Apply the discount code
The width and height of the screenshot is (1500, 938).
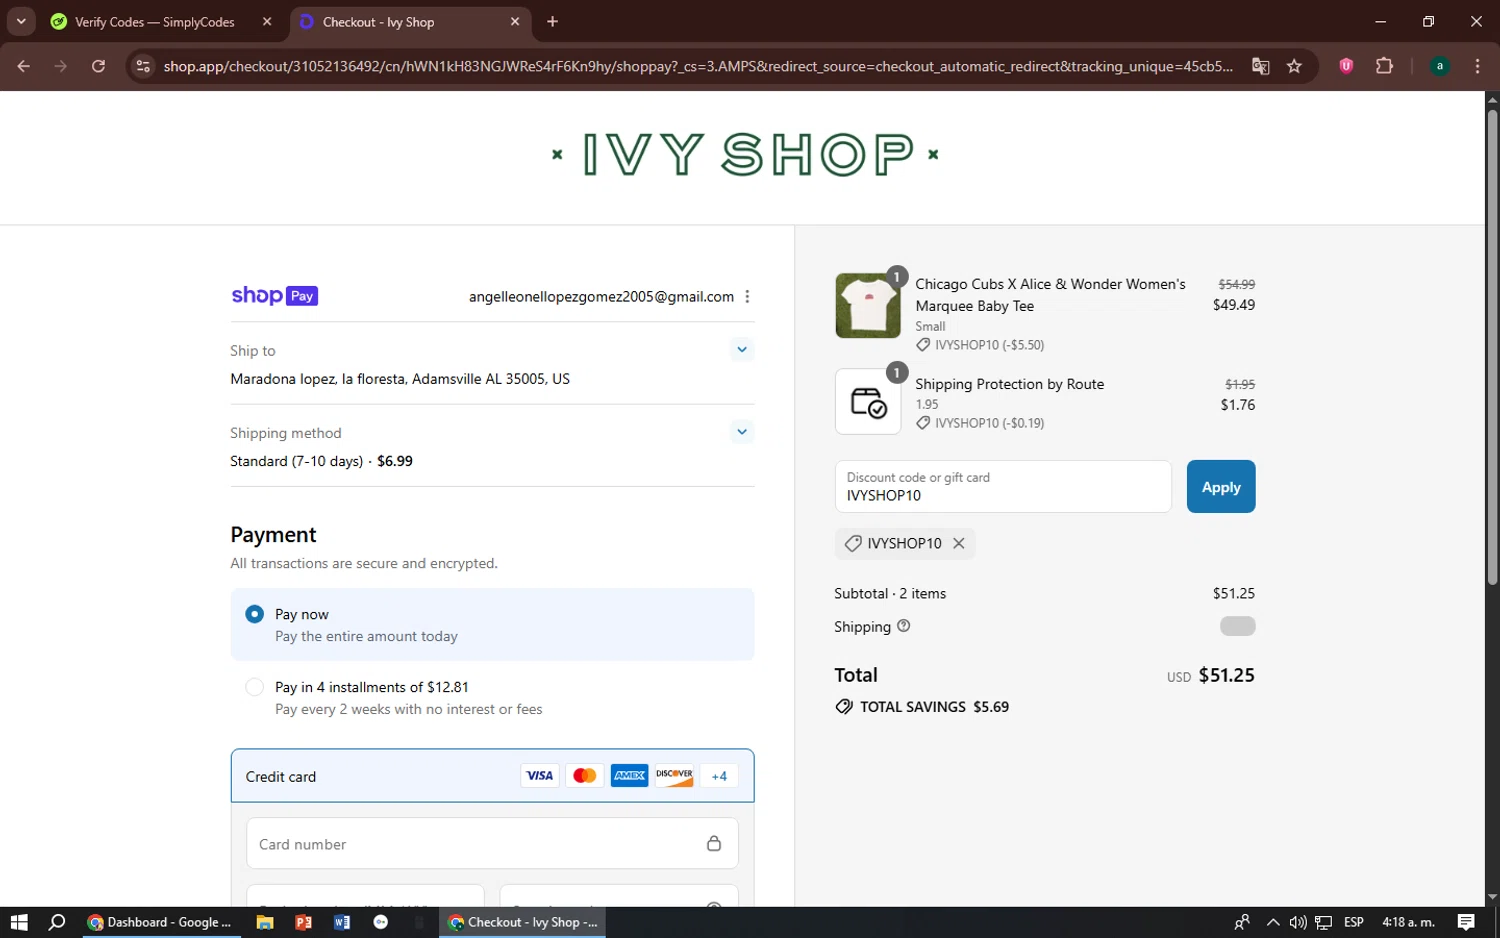[1221, 487]
